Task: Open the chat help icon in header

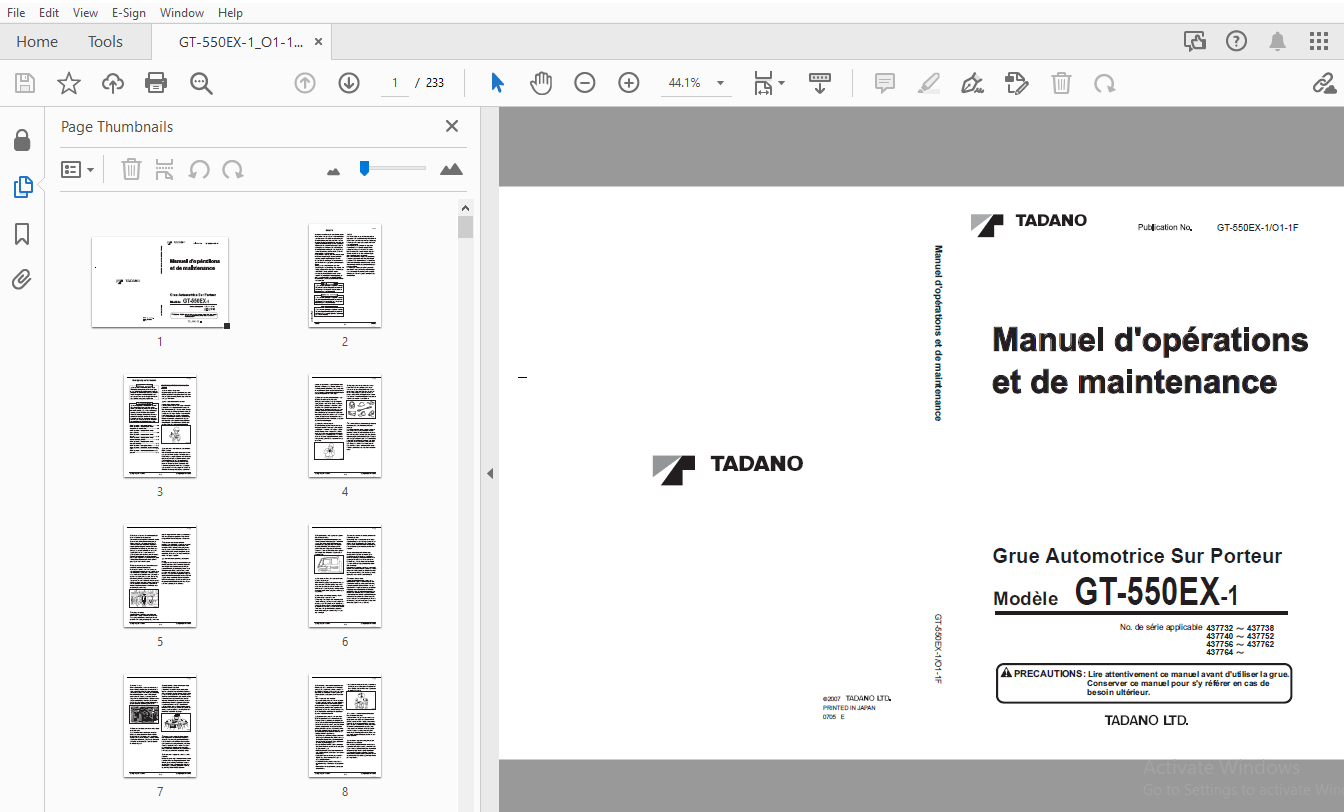Action: [1195, 41]
